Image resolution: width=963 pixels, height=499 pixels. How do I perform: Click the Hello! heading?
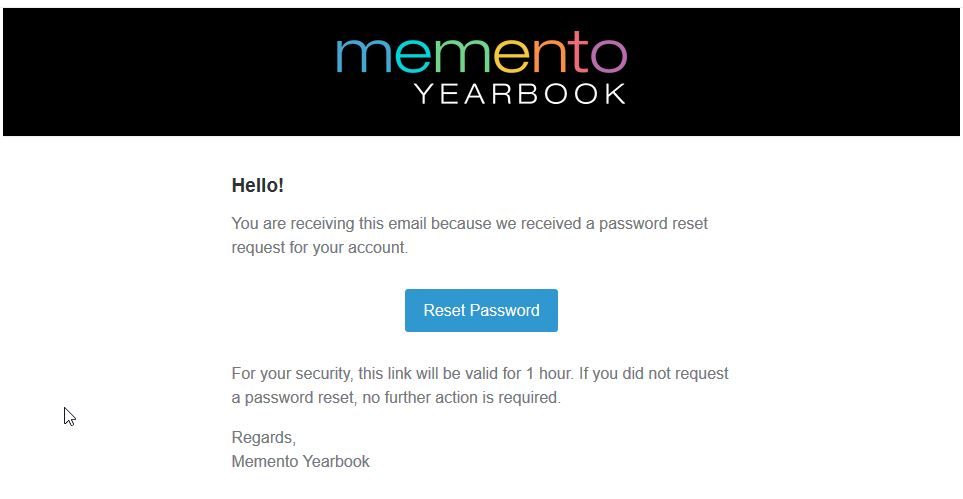pyautogui.click(x=257, y=185)
